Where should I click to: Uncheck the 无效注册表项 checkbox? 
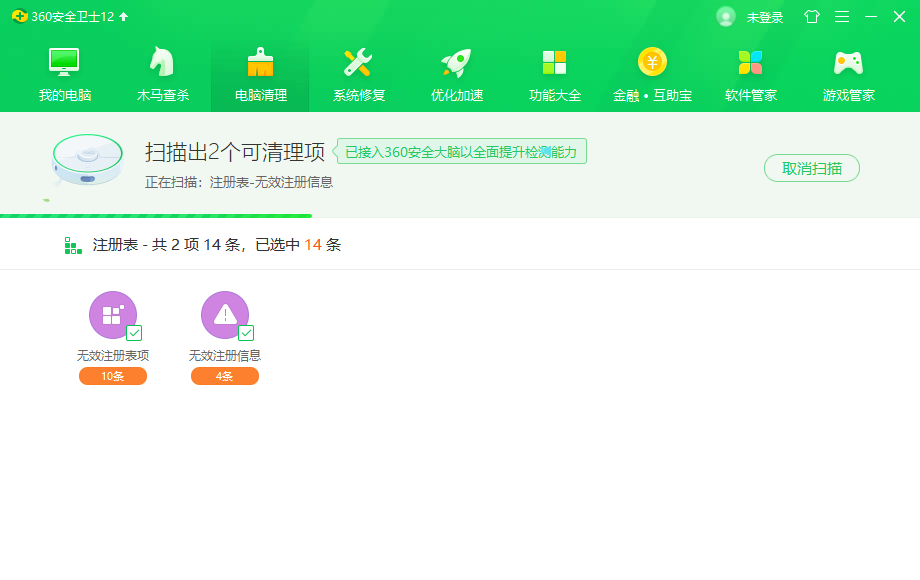pos(134,333)
